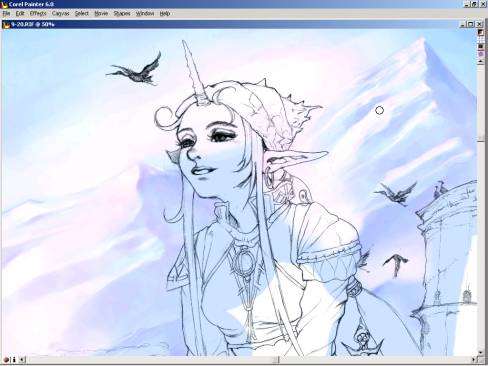Toggle the output preview icon
Viewport: 488px width, 366px height.
(481, 47)
